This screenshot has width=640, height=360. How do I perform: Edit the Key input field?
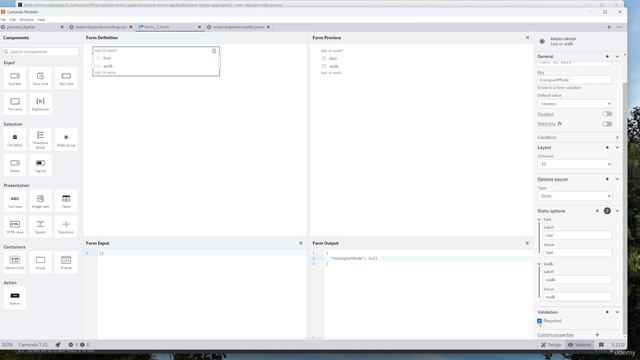574,80
